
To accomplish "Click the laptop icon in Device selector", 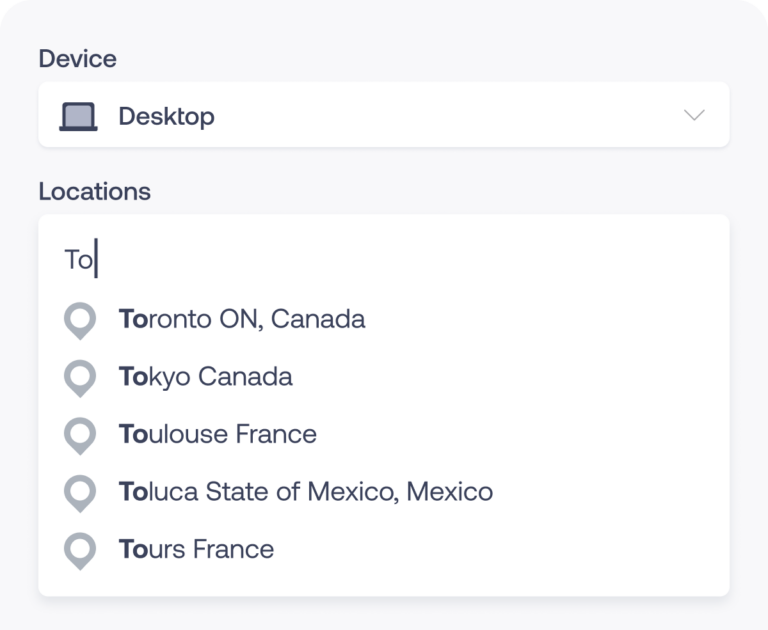I will click(79, 116).
